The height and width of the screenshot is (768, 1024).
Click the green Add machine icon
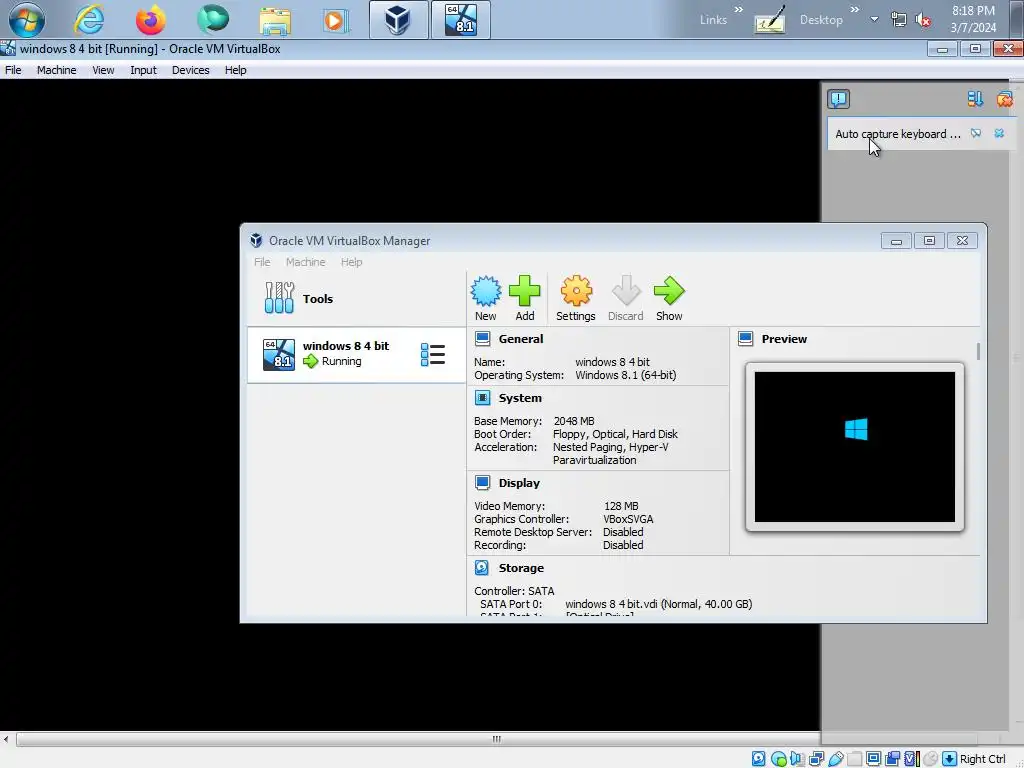coord(524,299)
